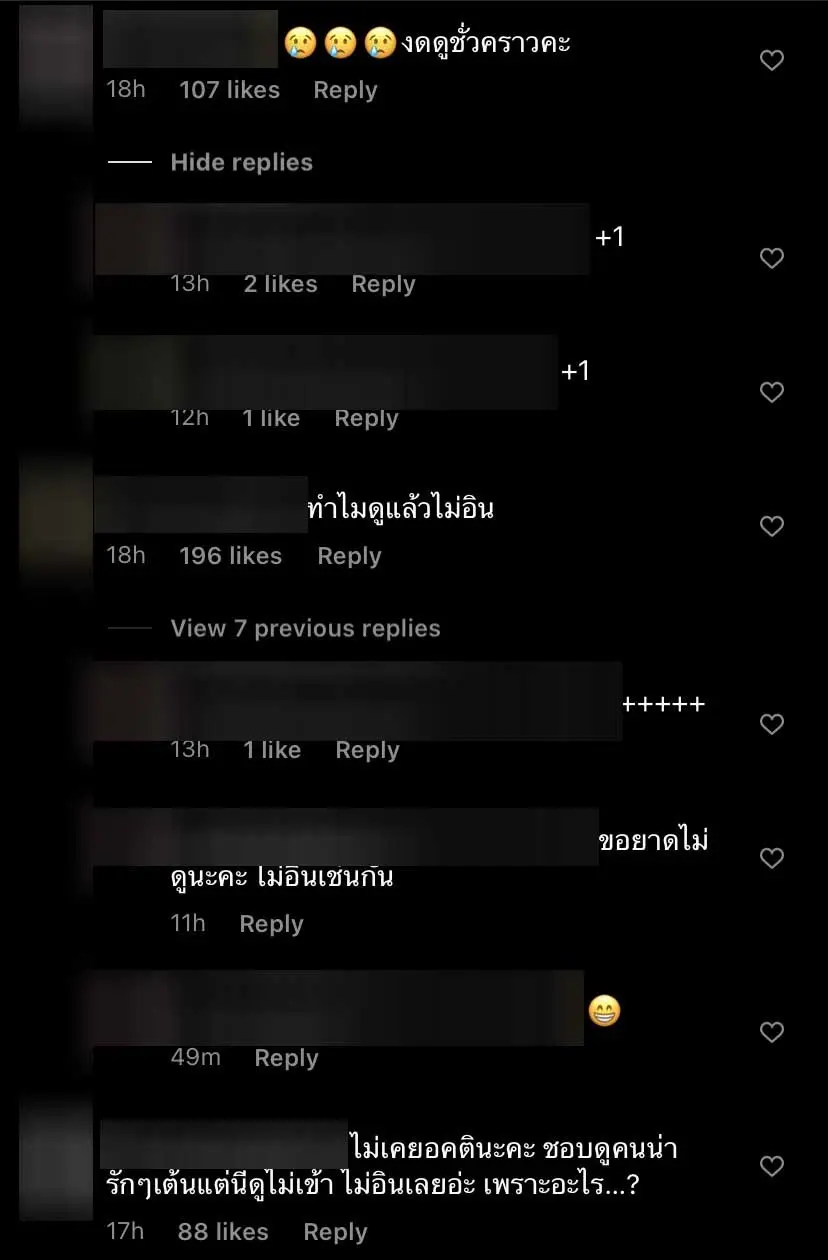This screenshot has width=828, height=1260.
Task: View who gave 196 likes
Action: [x=231, y=556]
